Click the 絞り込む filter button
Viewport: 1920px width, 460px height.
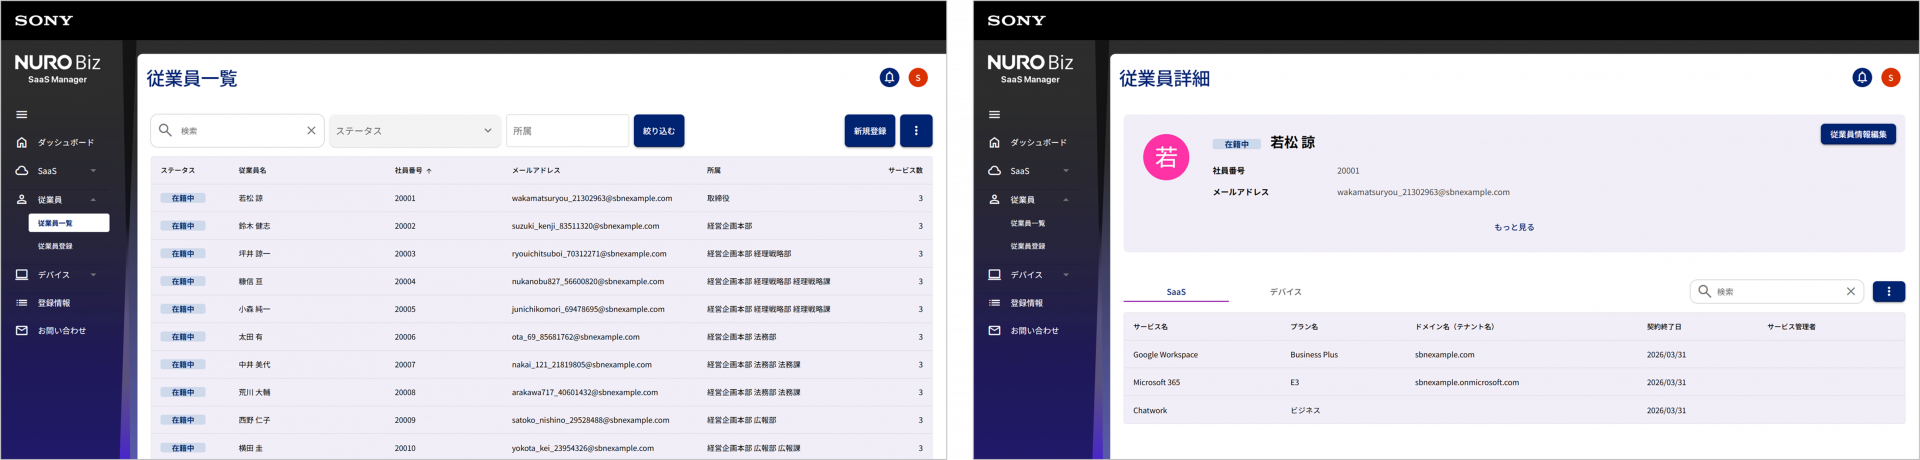659,131
